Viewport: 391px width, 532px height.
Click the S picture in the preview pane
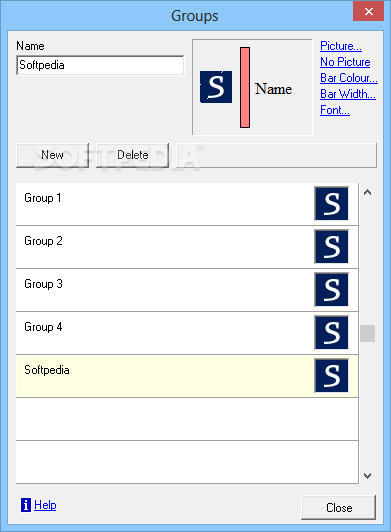(x=216, y=87)
